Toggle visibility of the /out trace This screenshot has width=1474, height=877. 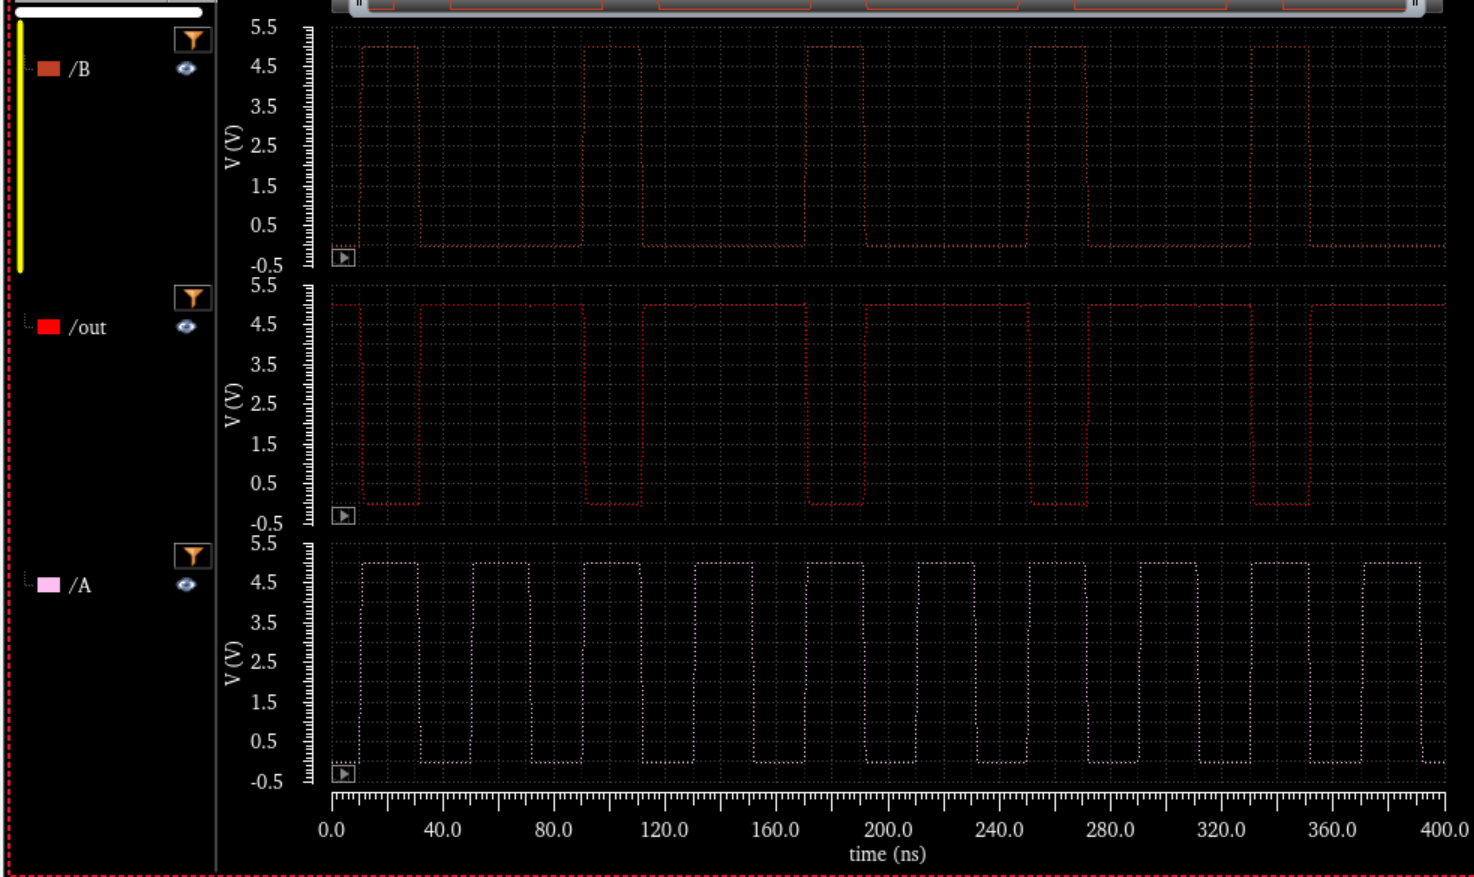[x=186, y=327]
